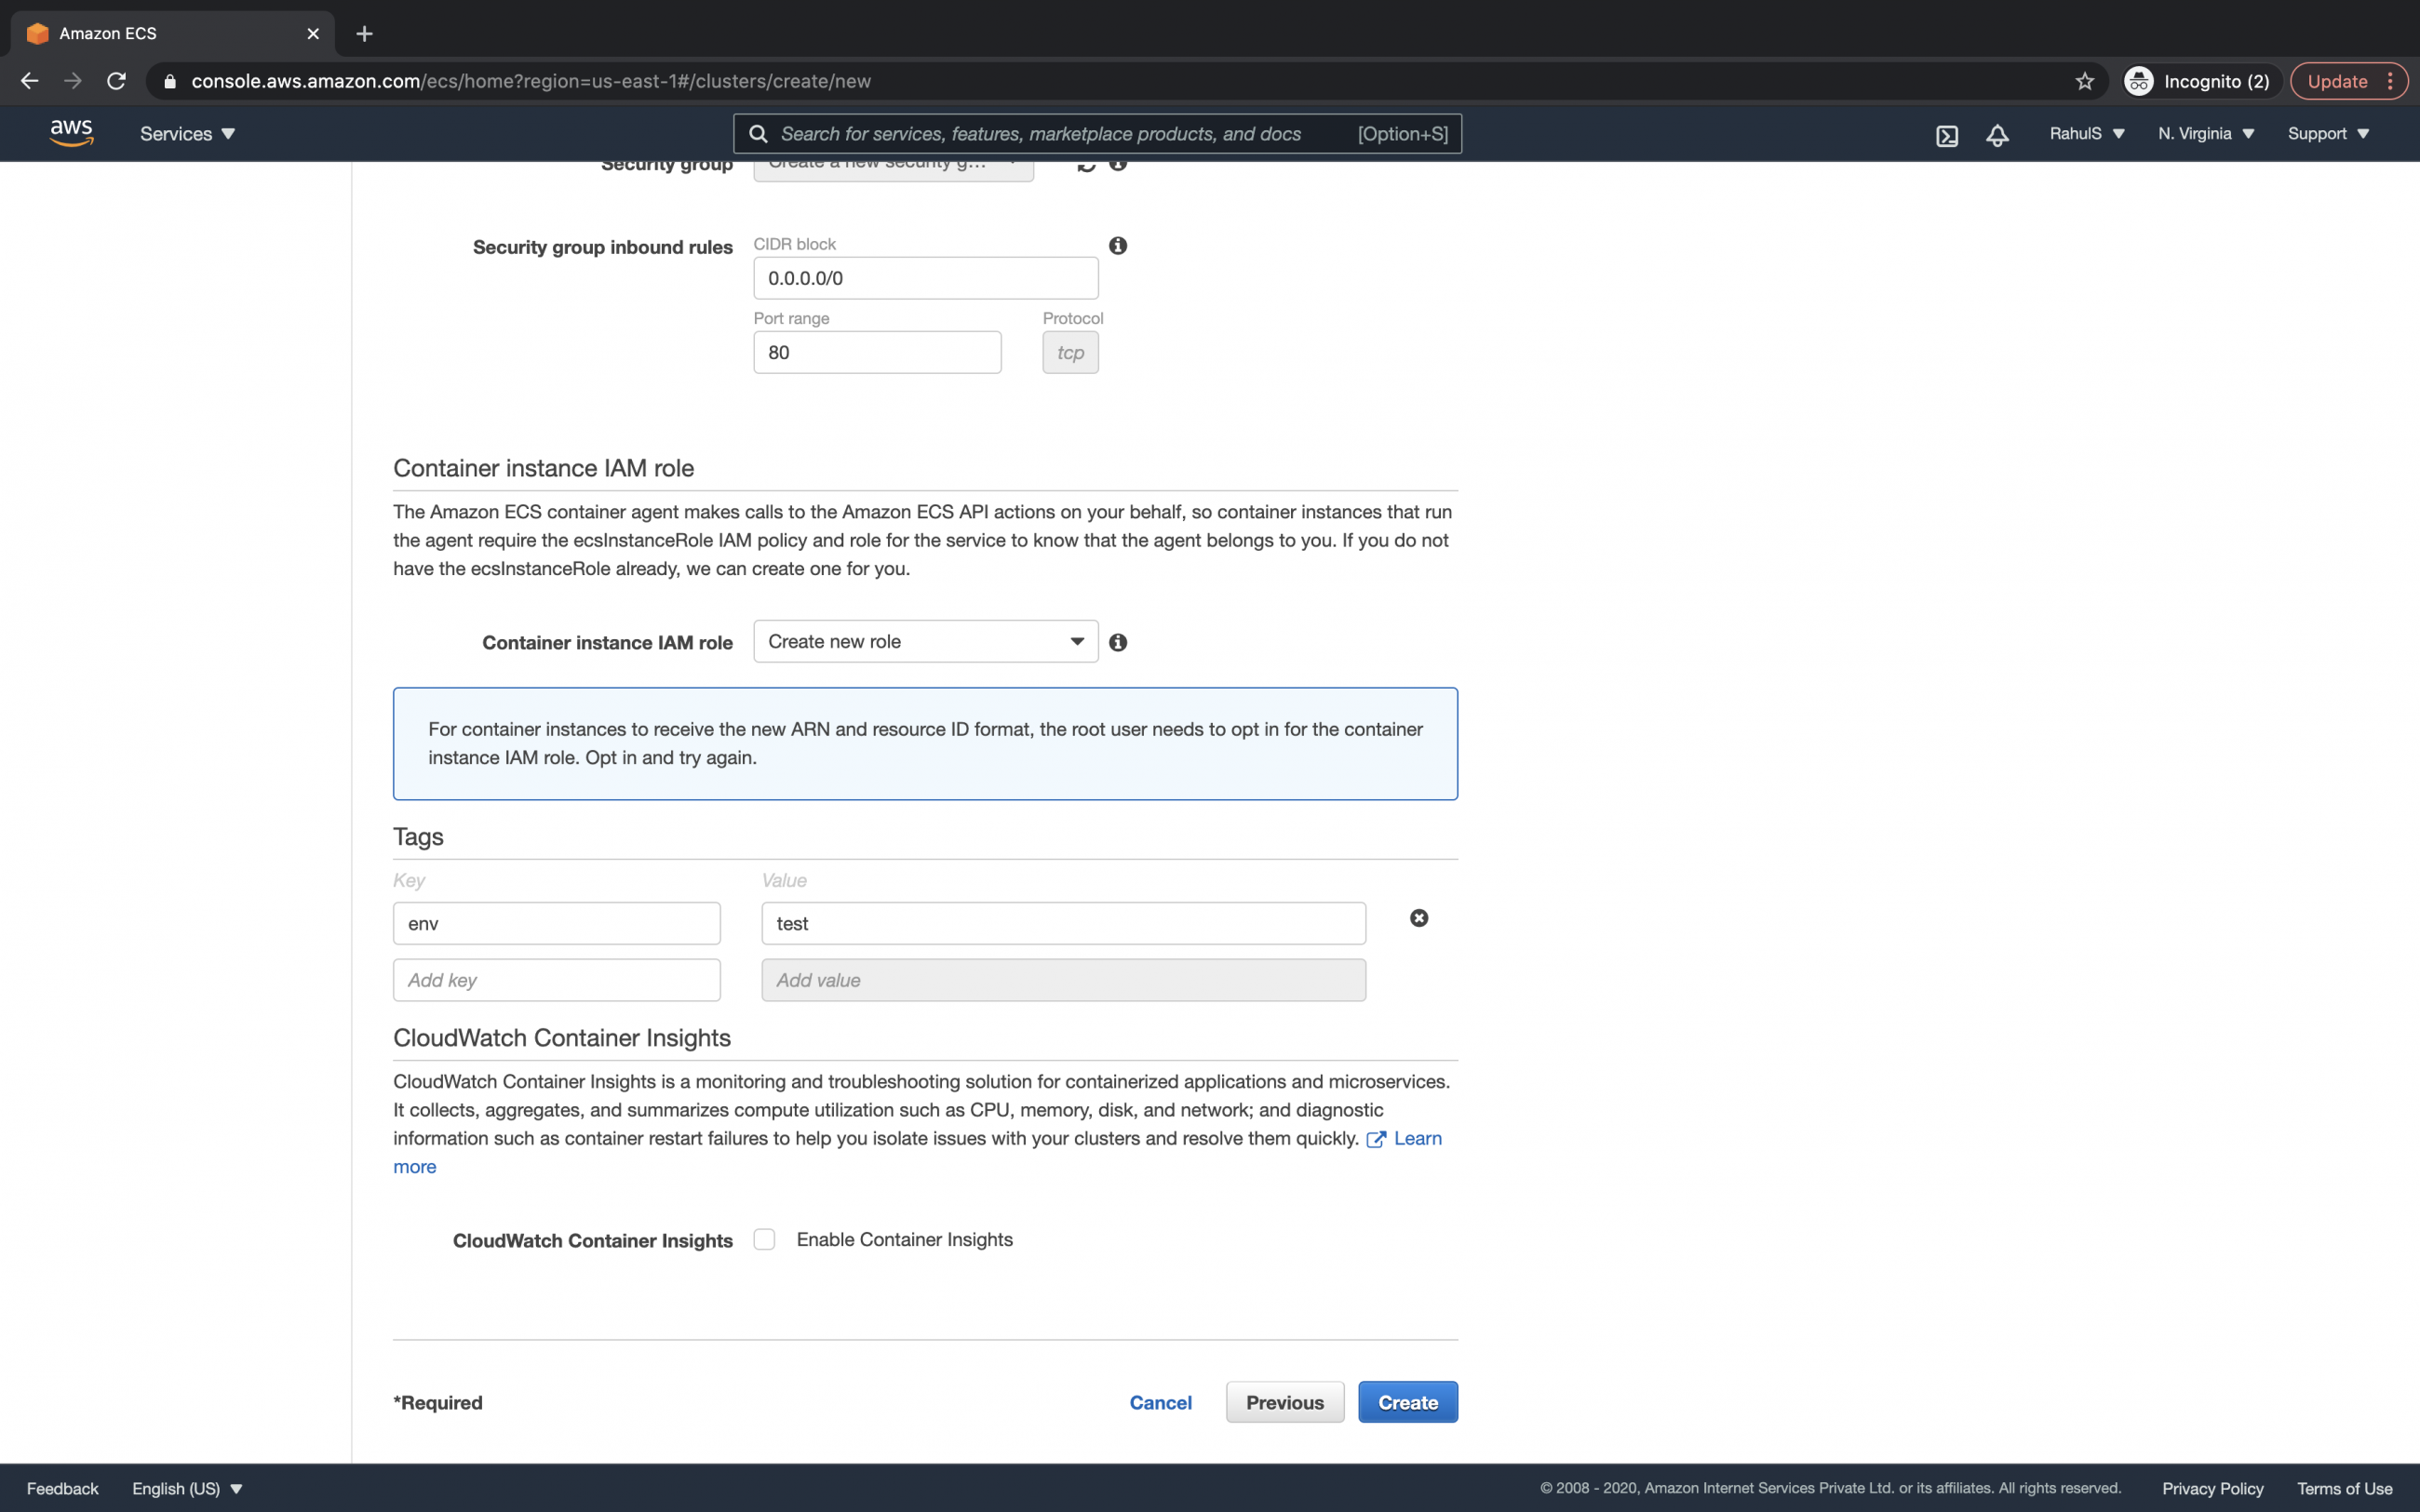Remove the env tag with the X icon
Image resolution: width=2420 pixels, height=1512 pixels.
(1419, 917)
